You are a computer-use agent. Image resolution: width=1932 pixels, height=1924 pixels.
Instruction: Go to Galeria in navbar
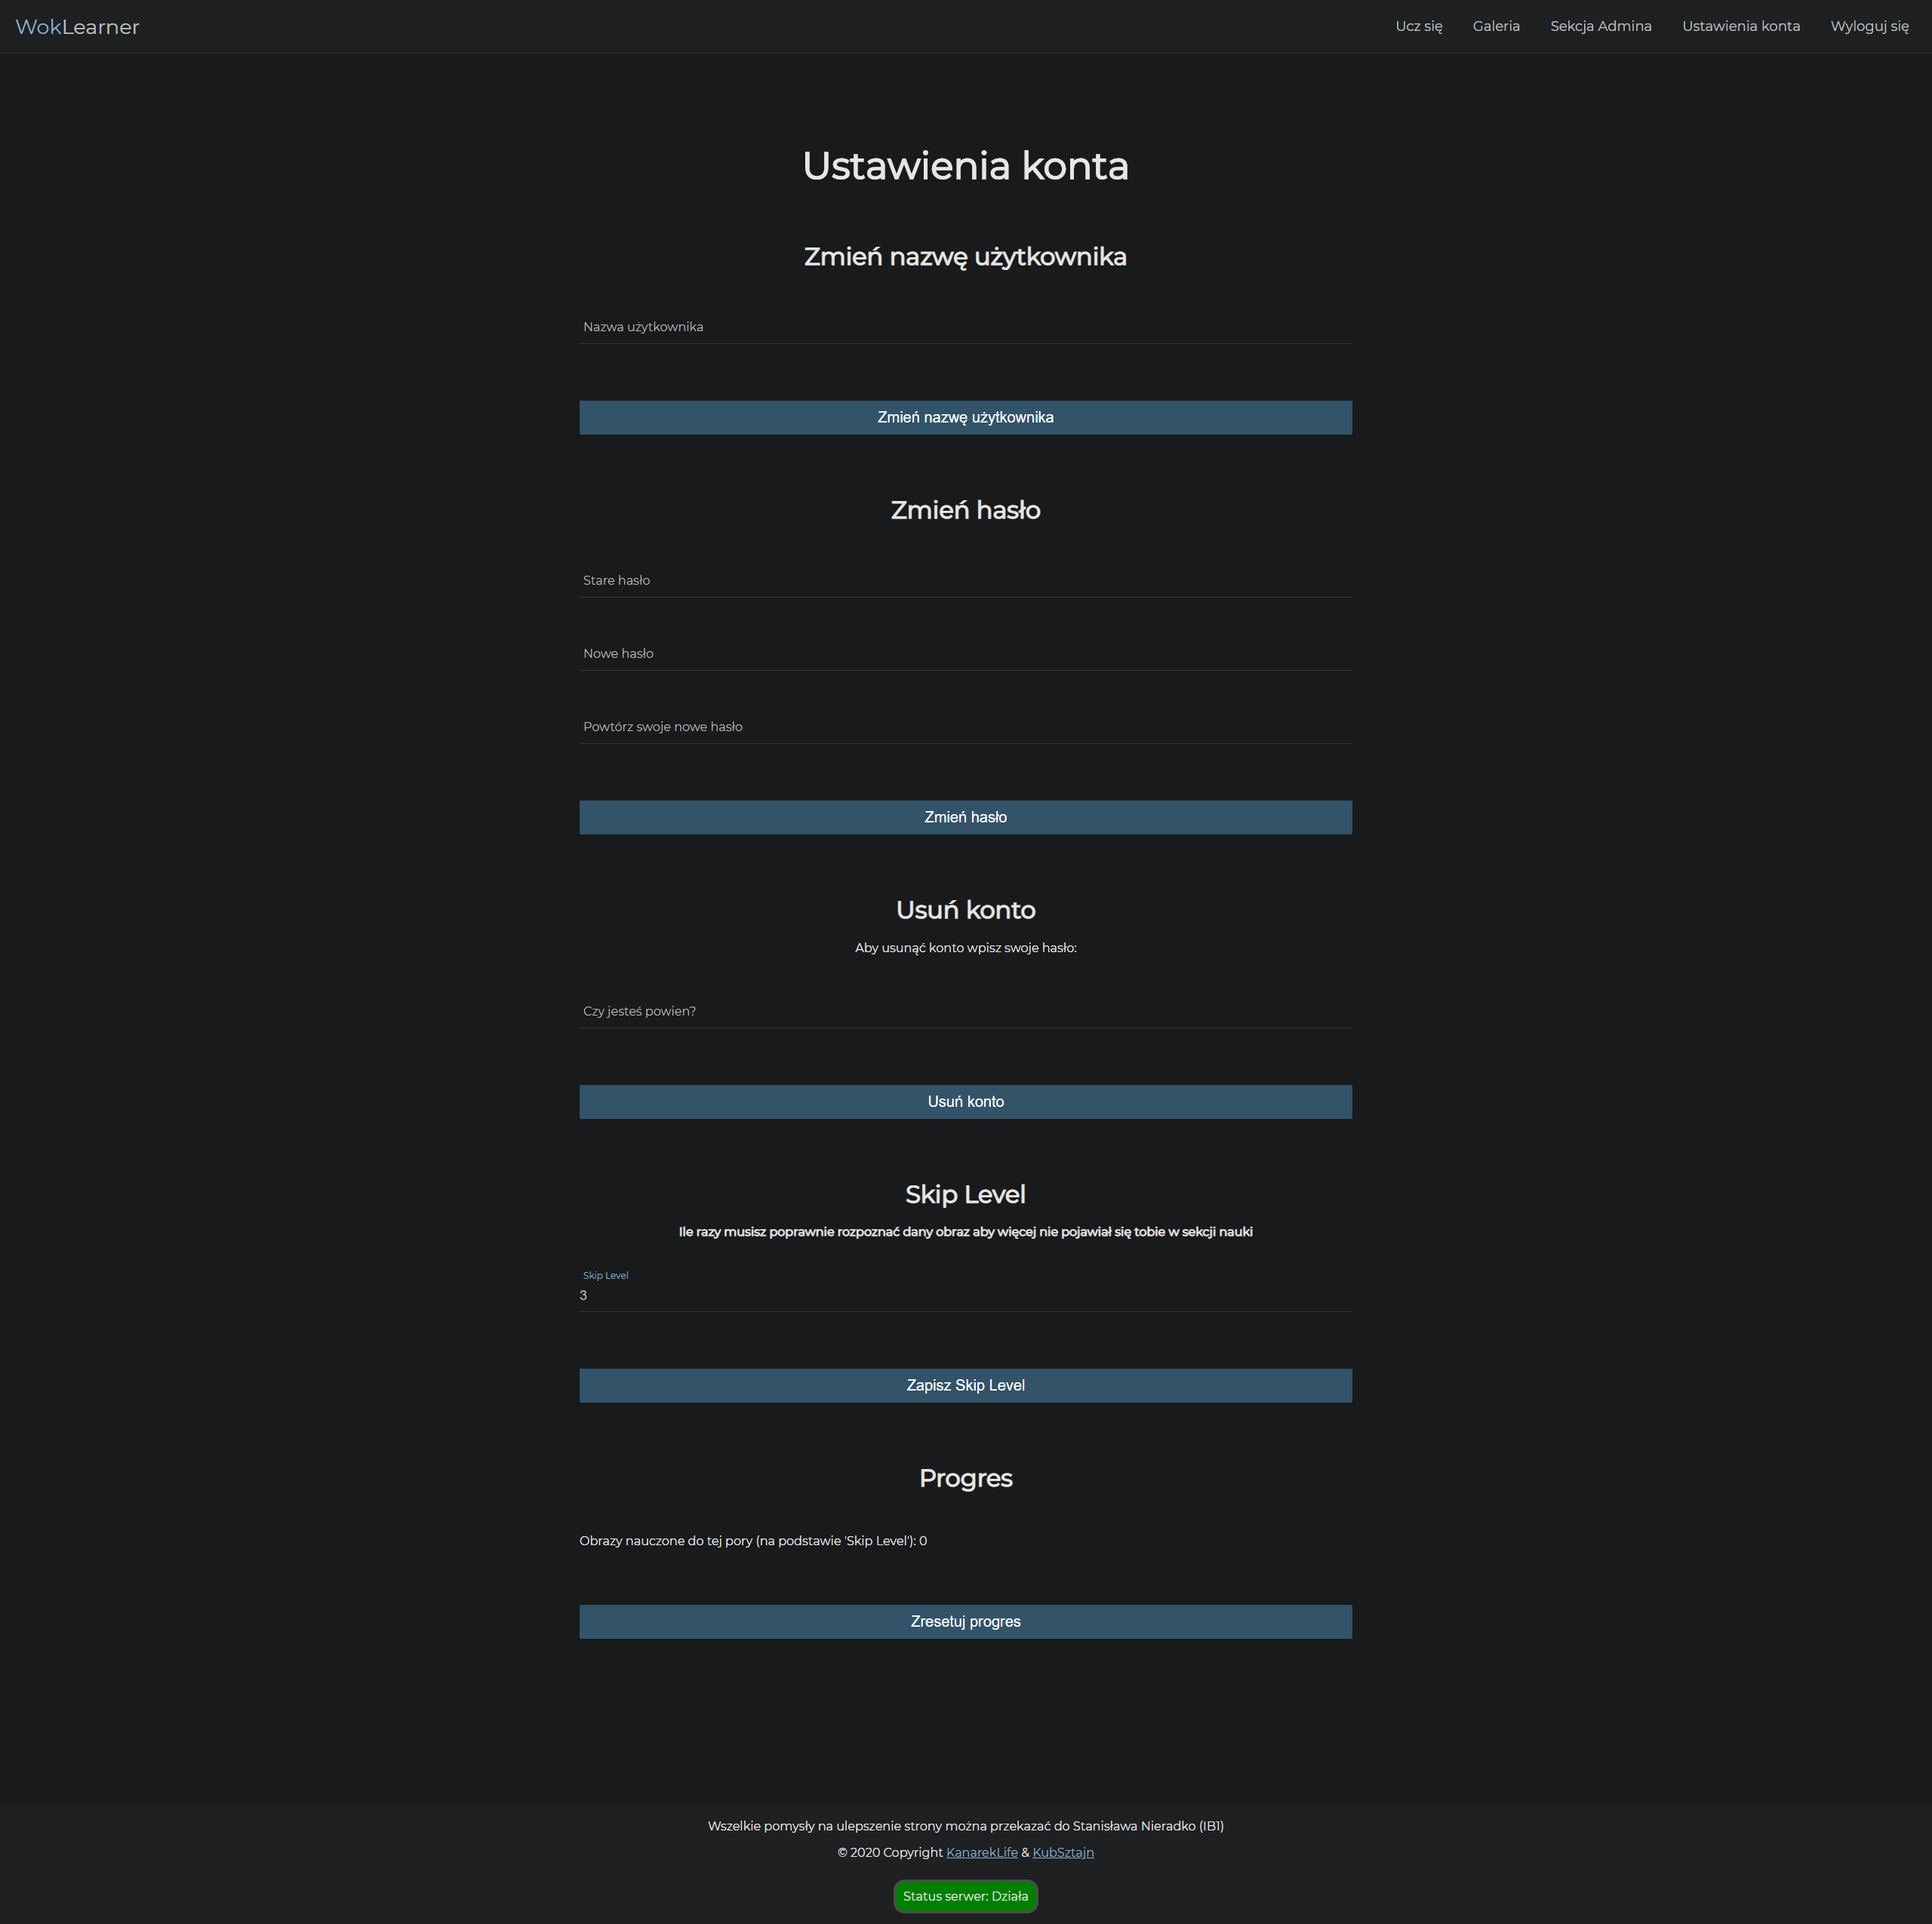pyautogui.click(x=1495, y=26)
